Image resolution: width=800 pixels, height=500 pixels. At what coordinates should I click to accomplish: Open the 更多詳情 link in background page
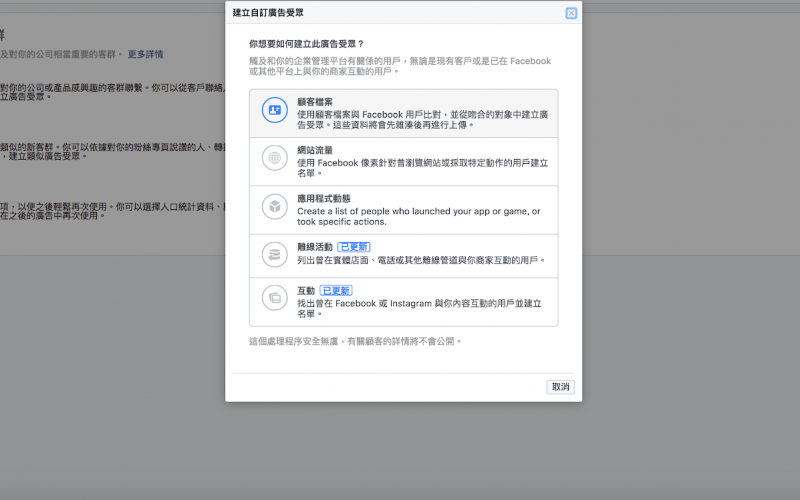(145, 54)
